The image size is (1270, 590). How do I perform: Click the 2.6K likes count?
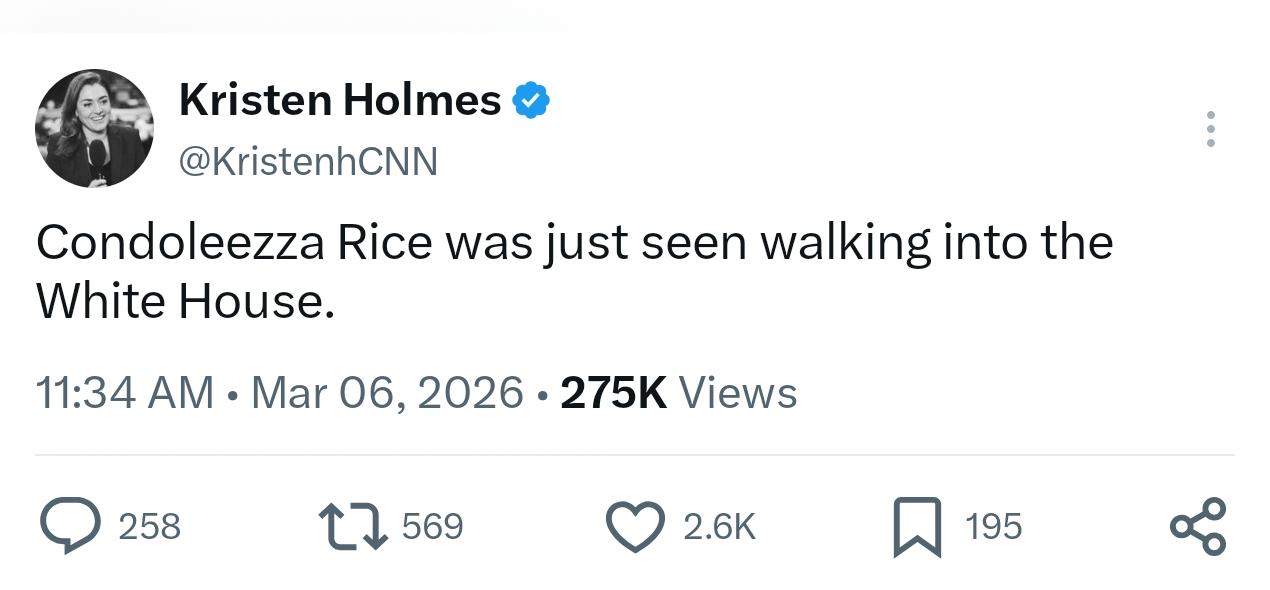720,527
